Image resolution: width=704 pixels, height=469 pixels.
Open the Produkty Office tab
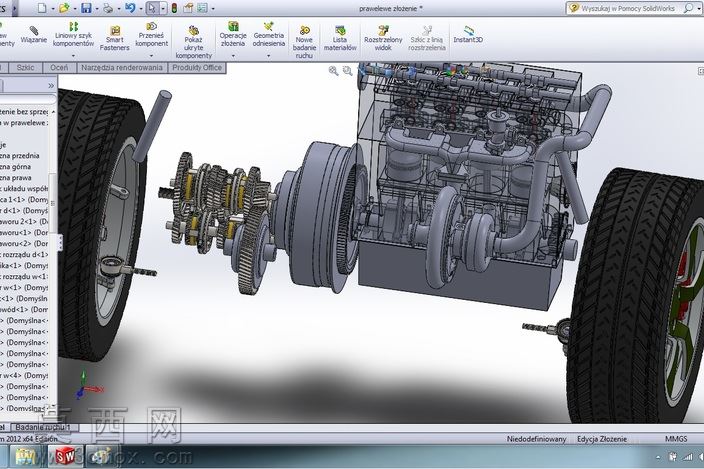click(x=197, y=67)
